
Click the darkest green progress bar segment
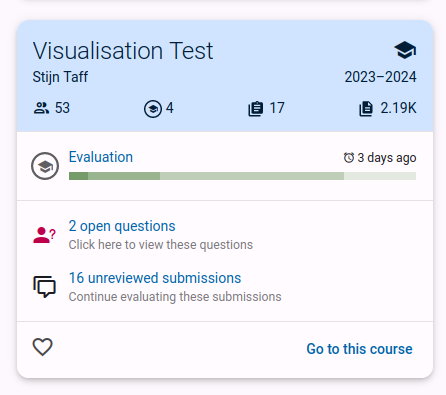coord(78,176)
